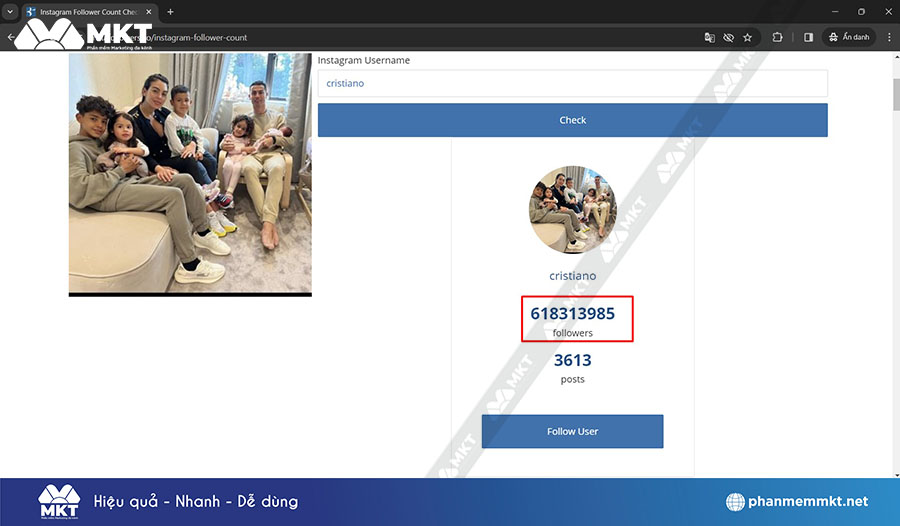Open the tab search dropdown arrow
The width and height of the screenshot is (900, 526).
[10, 11]
